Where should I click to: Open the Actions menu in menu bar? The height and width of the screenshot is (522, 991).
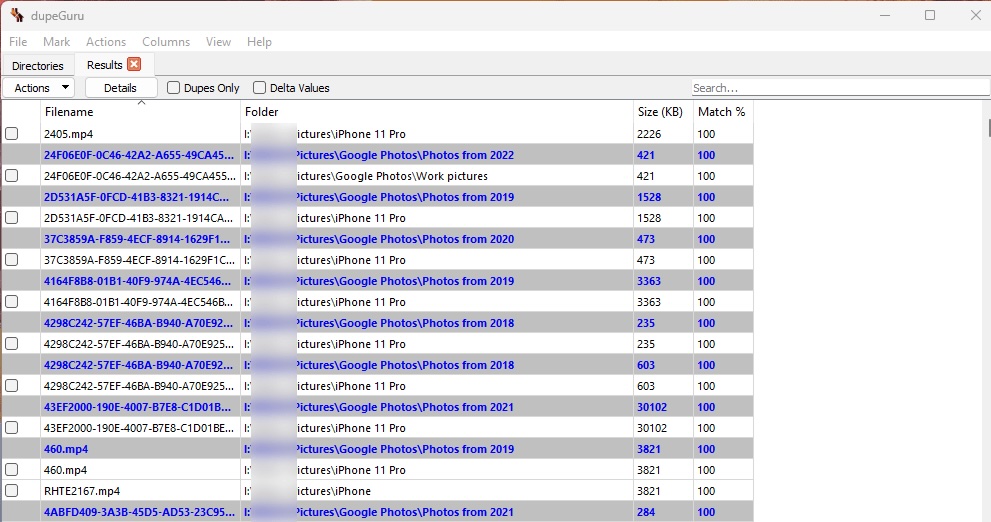point(106,42)
